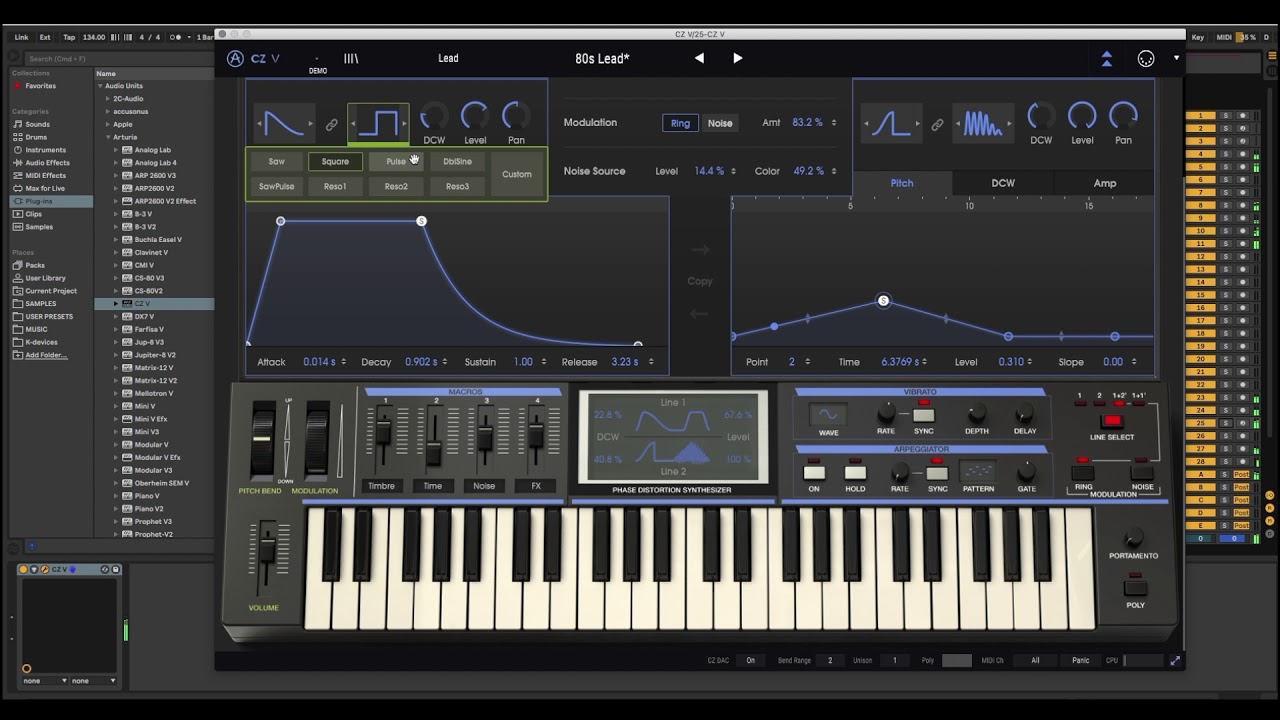The height and width of the screenshot is (720, 1280).
Task: Adjust the Attack time stepper
Action: coord(344,362)
